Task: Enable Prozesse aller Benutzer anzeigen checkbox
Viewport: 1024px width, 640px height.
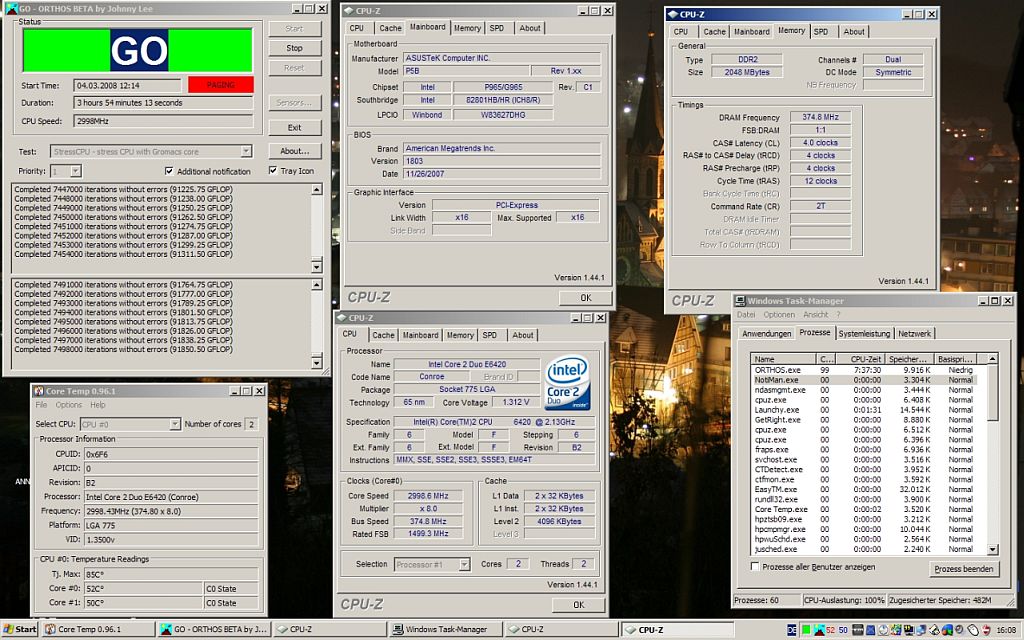Action: coord(755,566)
